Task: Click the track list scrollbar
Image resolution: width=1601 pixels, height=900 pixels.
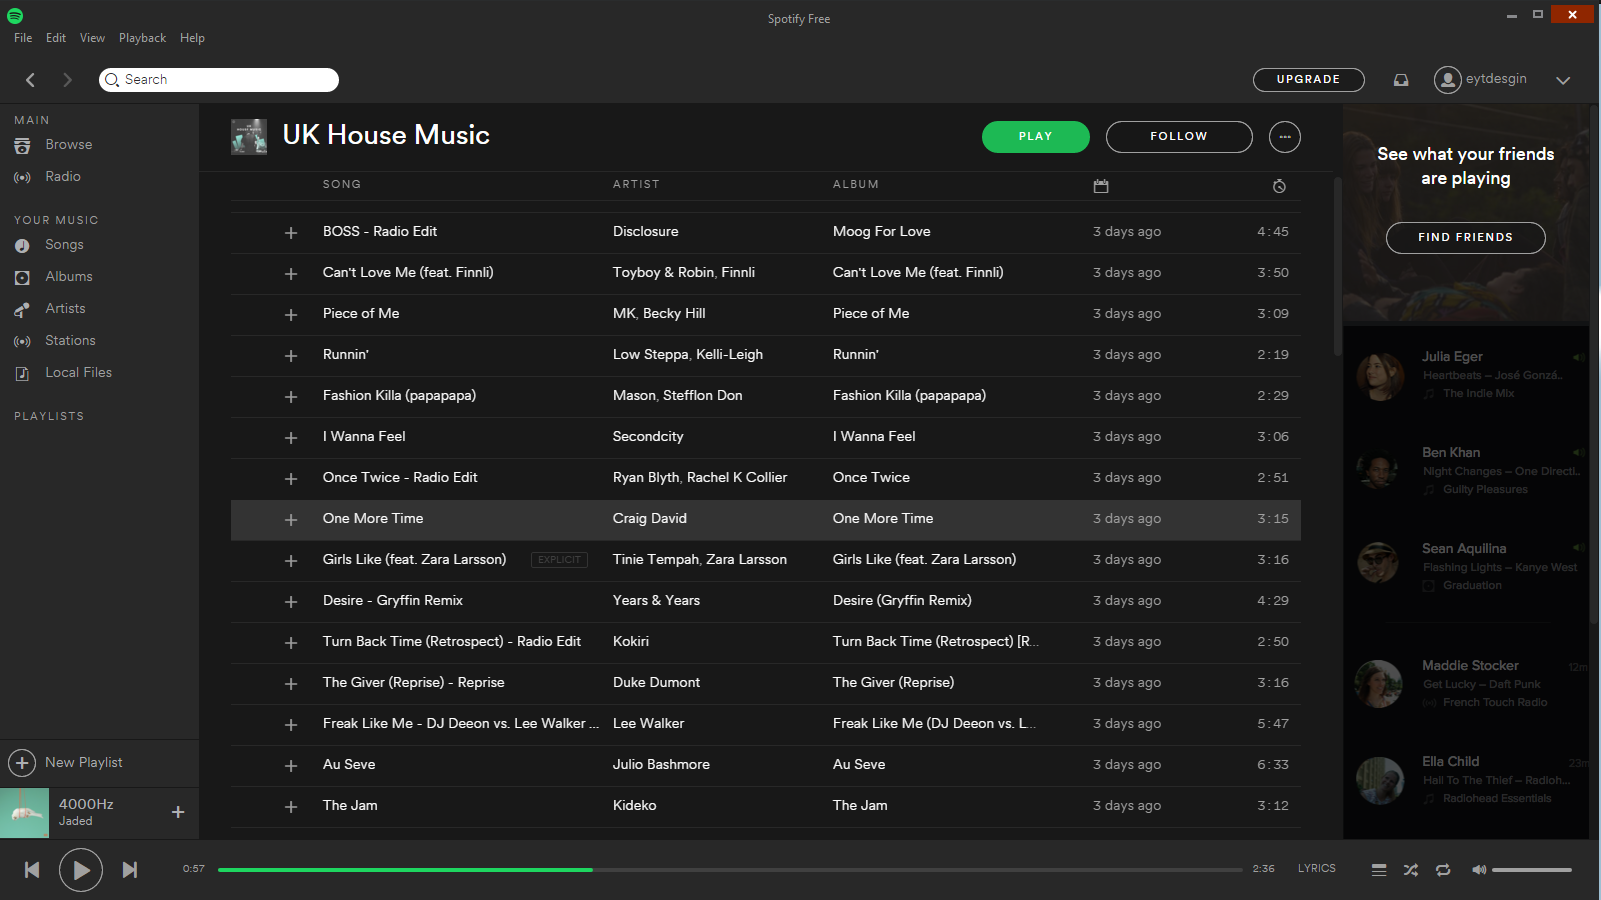Action: [x=1337, y=266]
